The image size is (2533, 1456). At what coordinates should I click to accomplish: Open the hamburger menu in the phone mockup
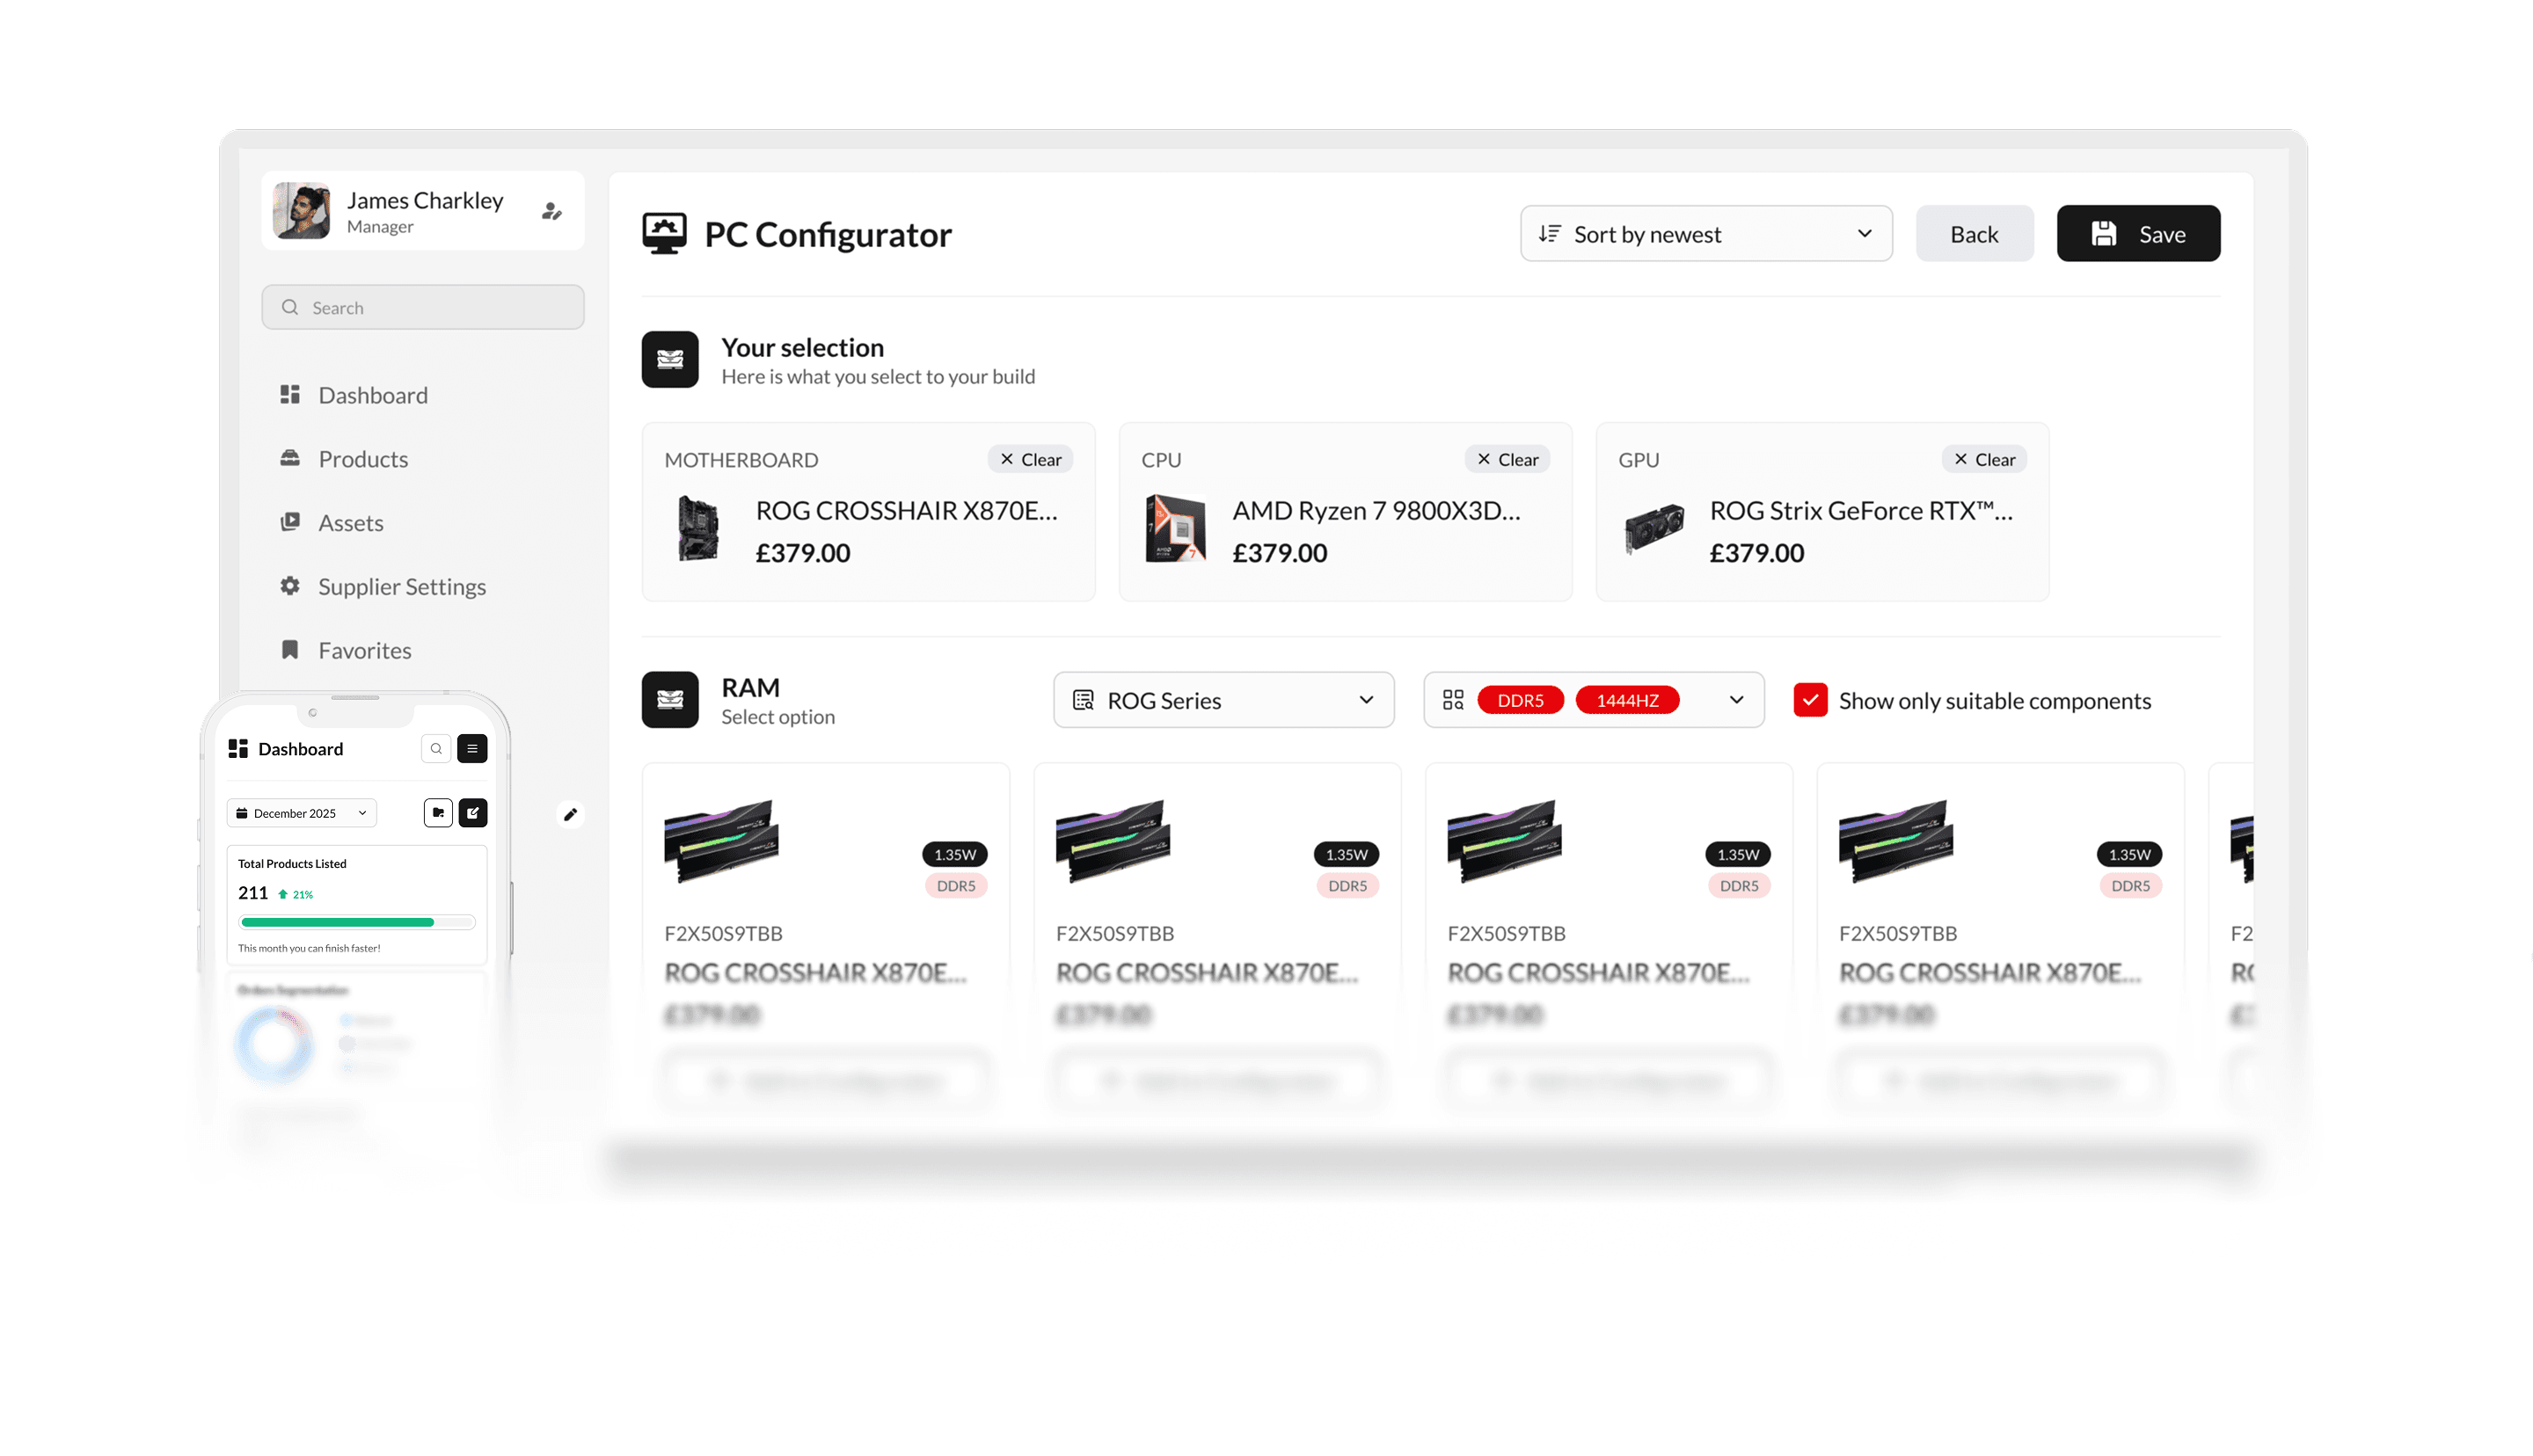(472, 749)
